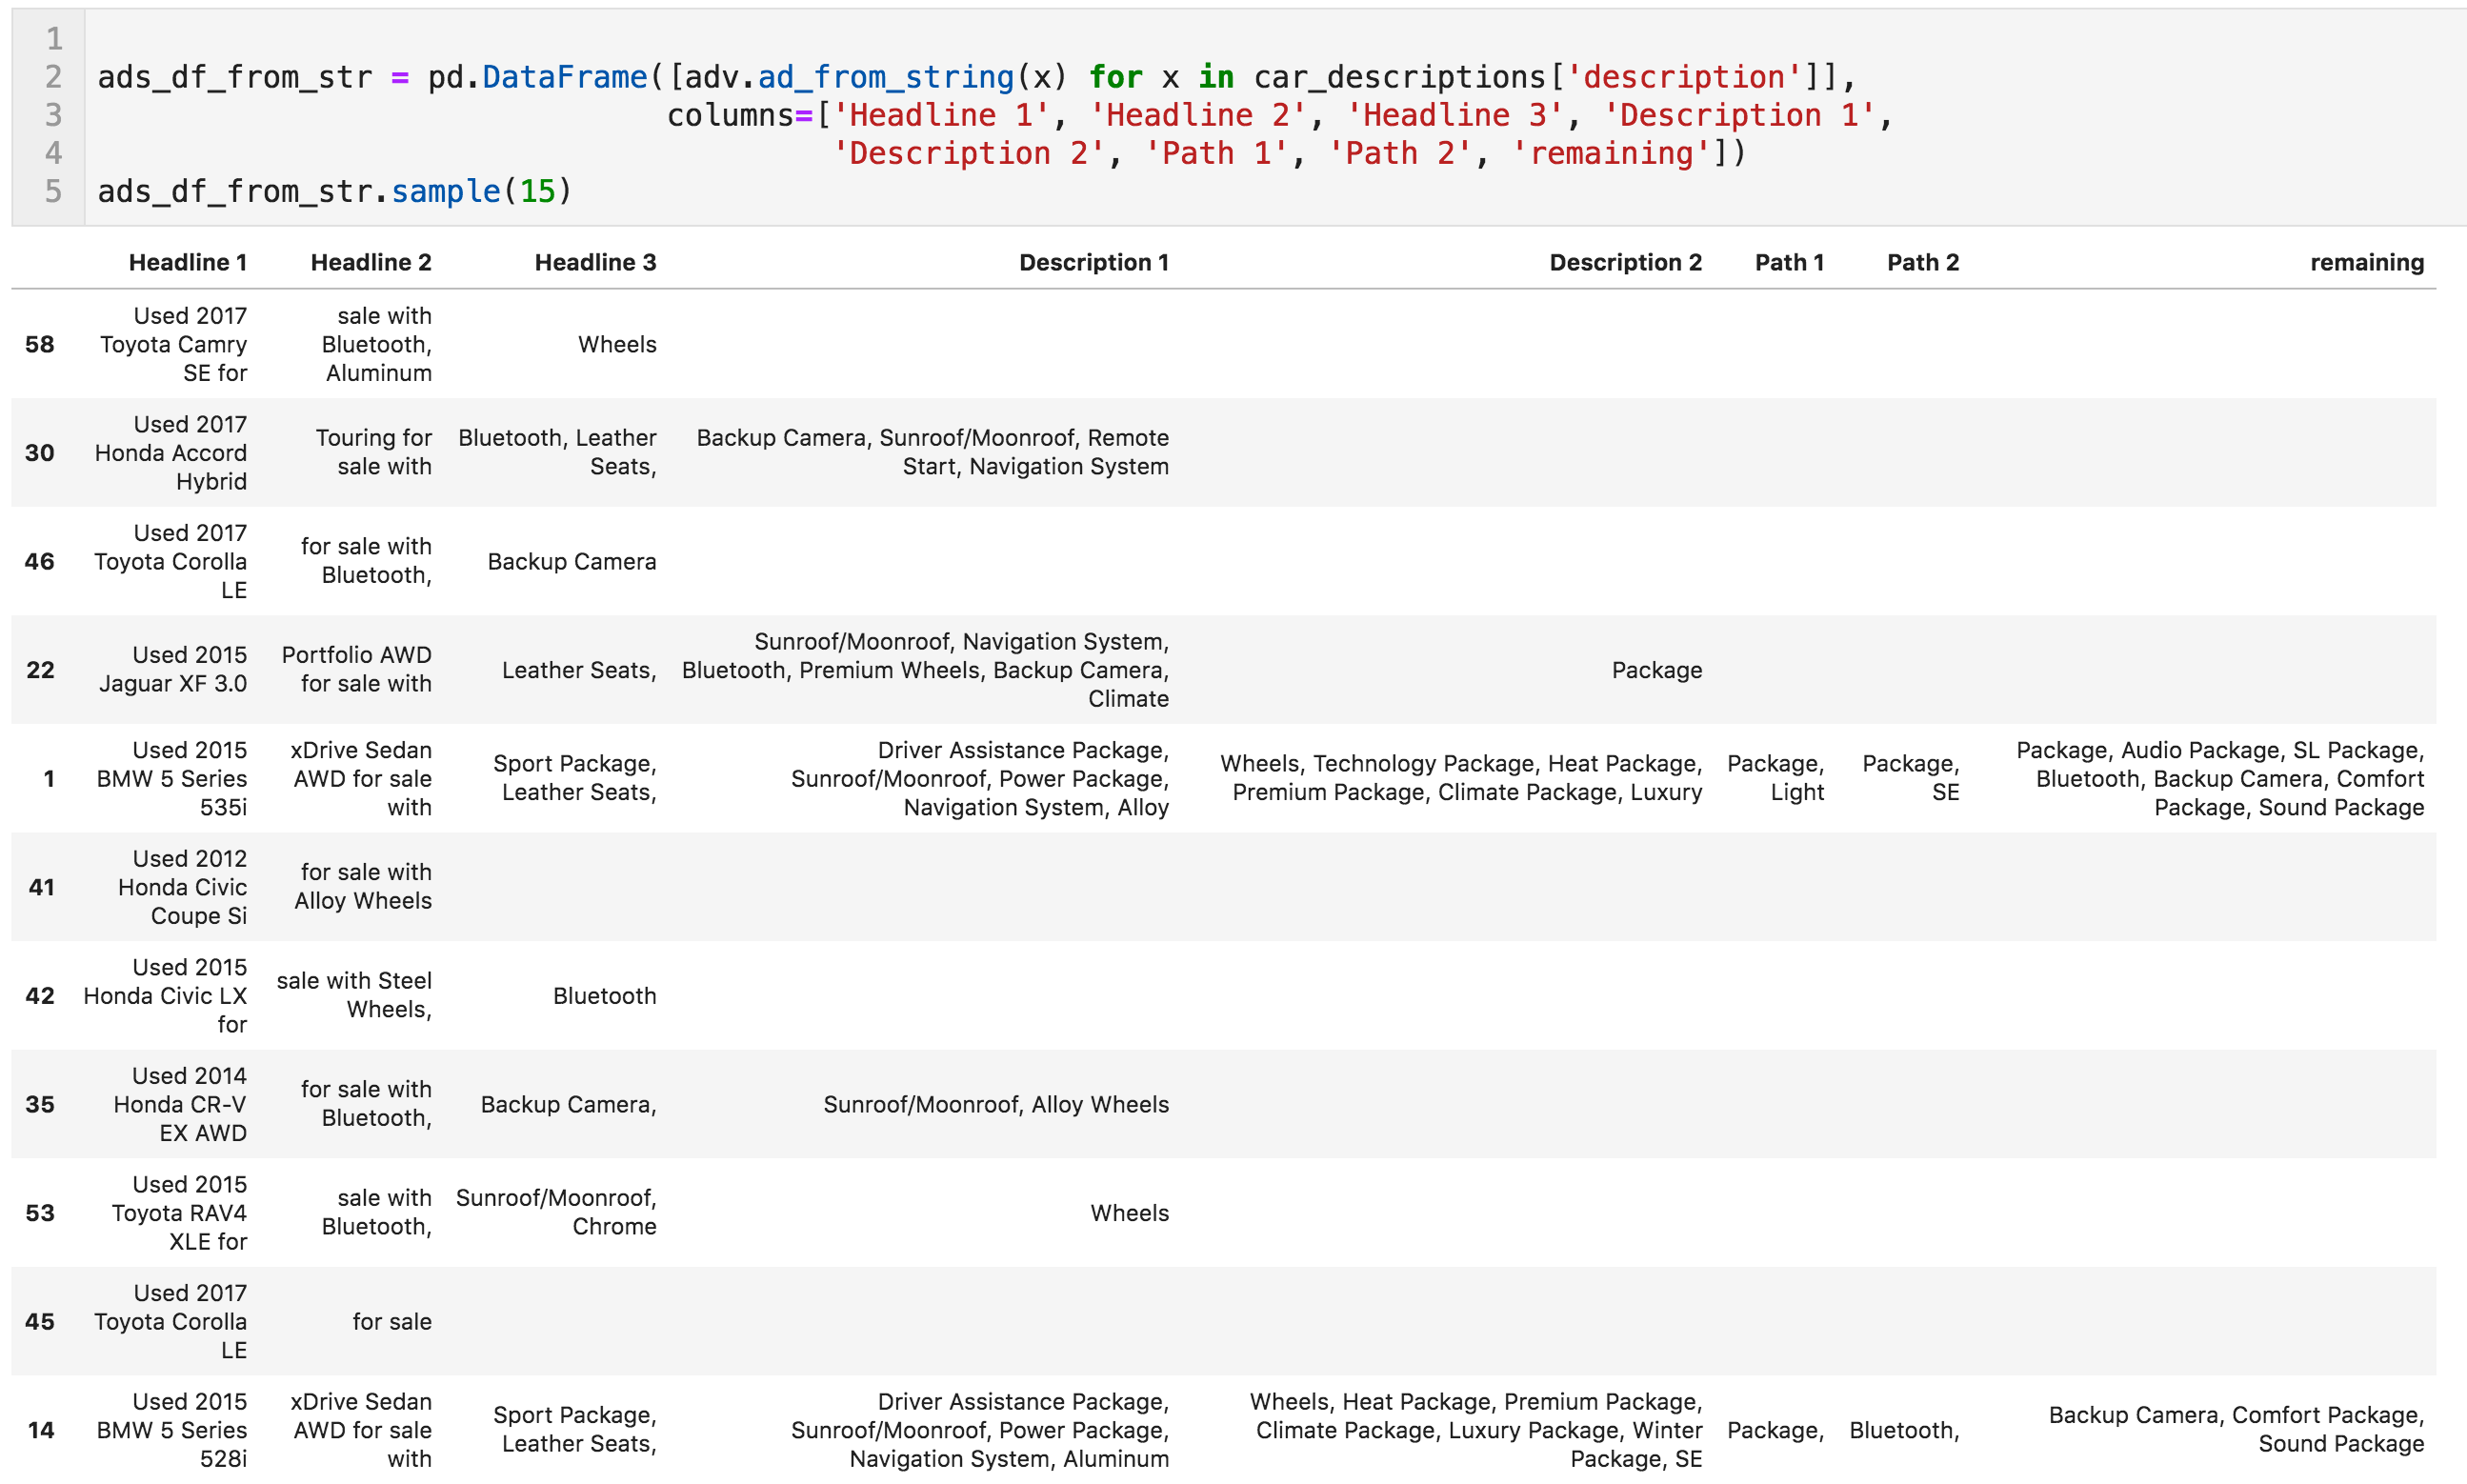2467x1484 pixels.
Task: Click the 'Headline 2' column header
Action: (x=371, y=262)
